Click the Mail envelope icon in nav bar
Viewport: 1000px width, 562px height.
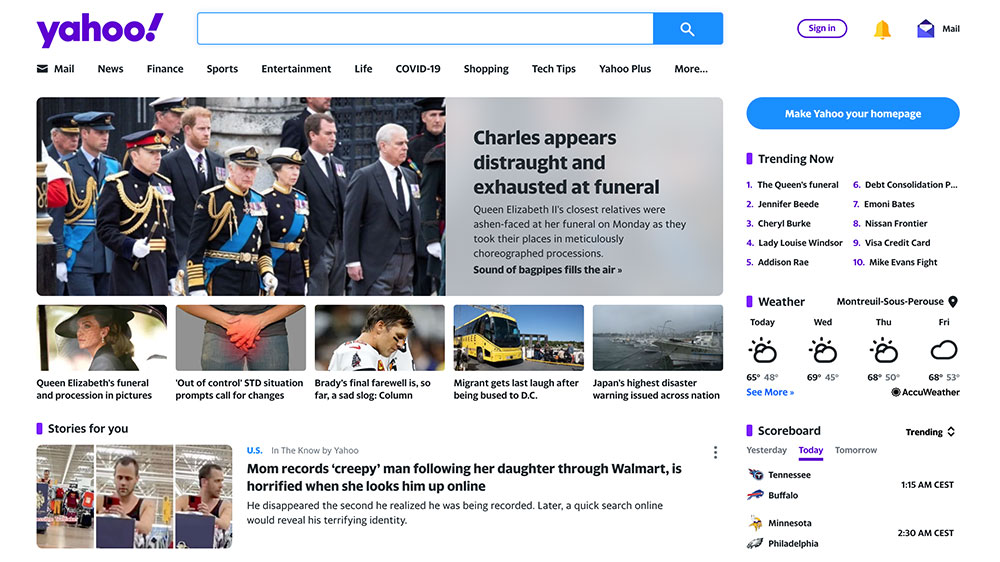pos(42,68)
